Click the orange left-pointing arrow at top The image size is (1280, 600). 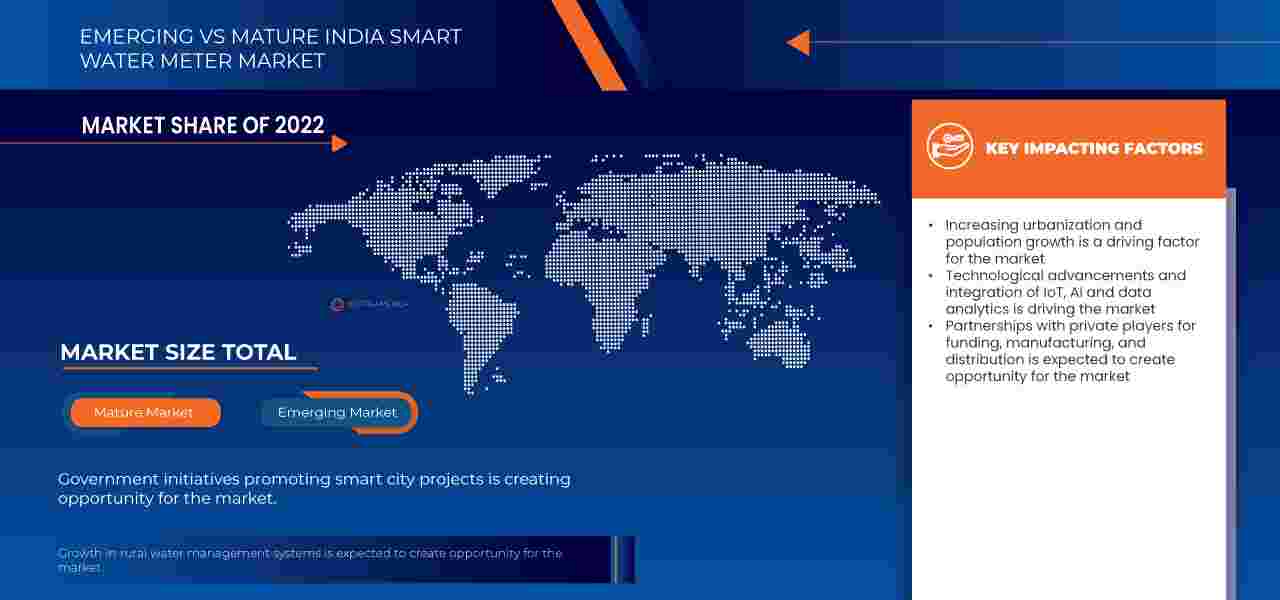[798, 42]
